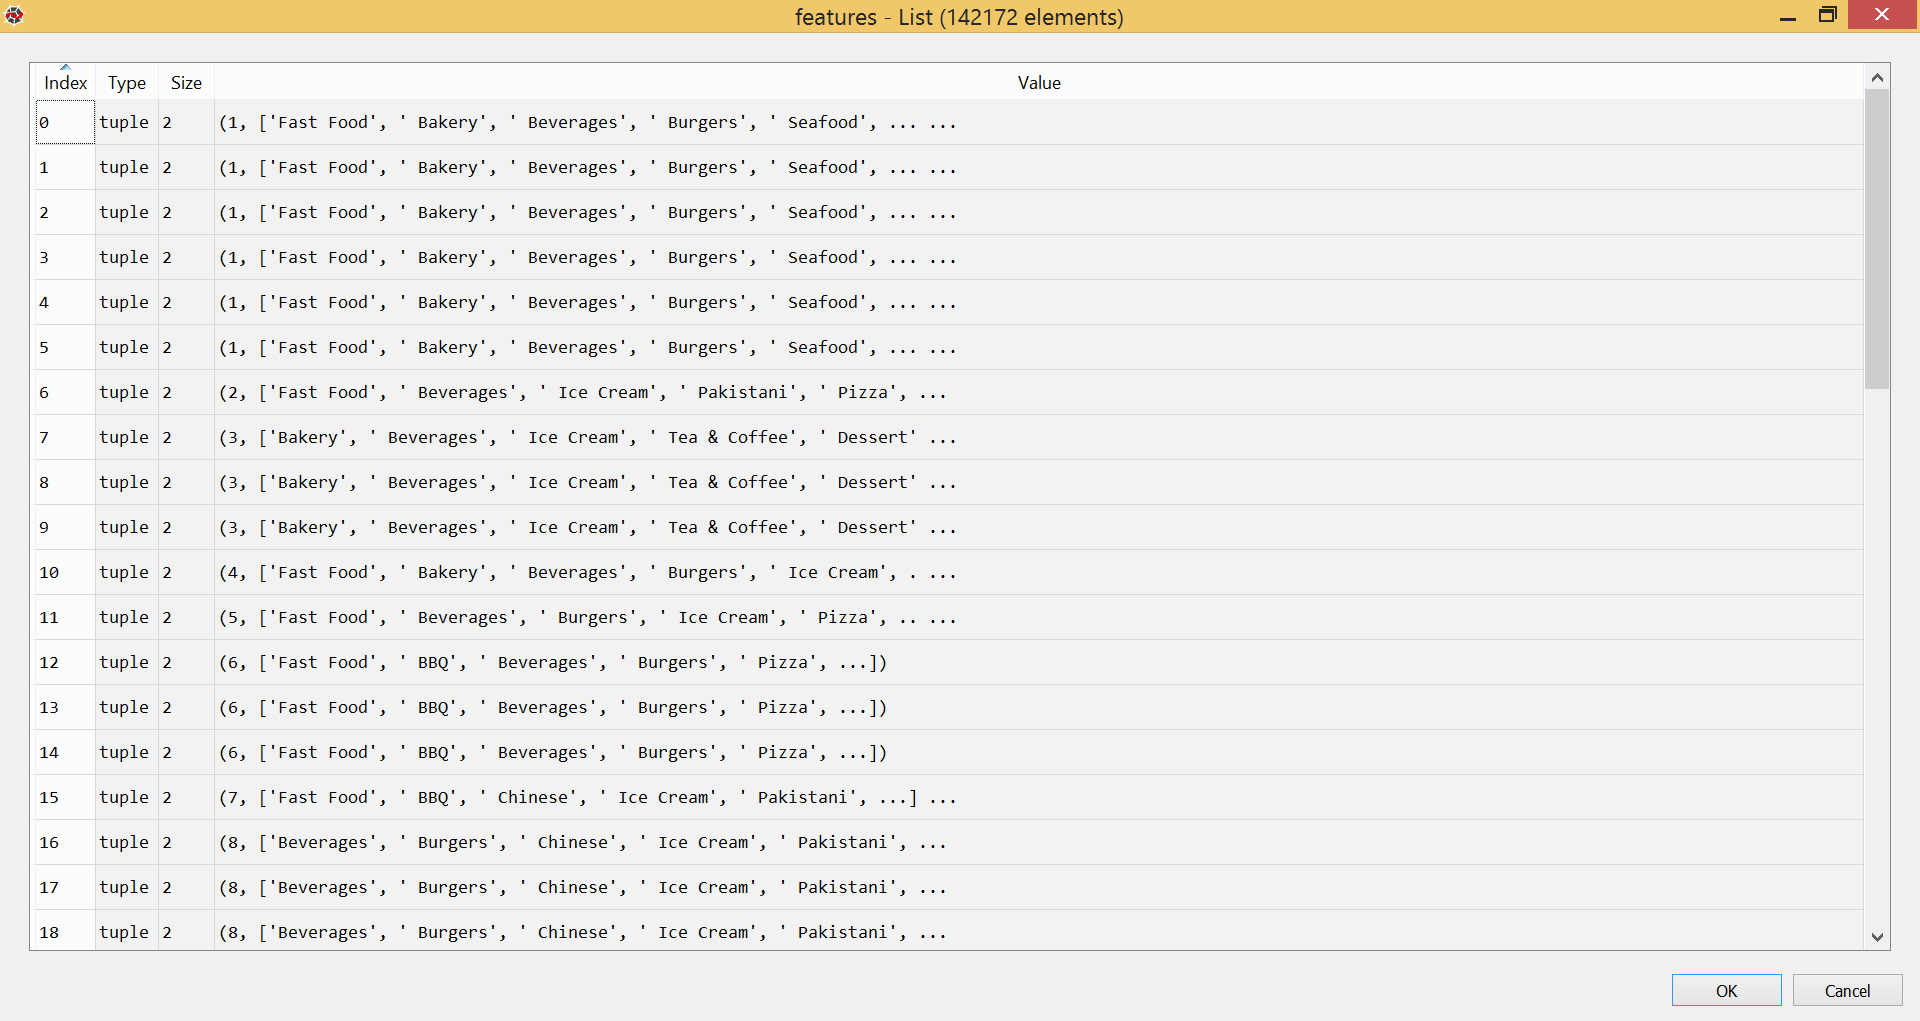The width and height of the screenshot is (1920, 1021).
Task: Close the features list window
Action: (x=1881, y=15)
